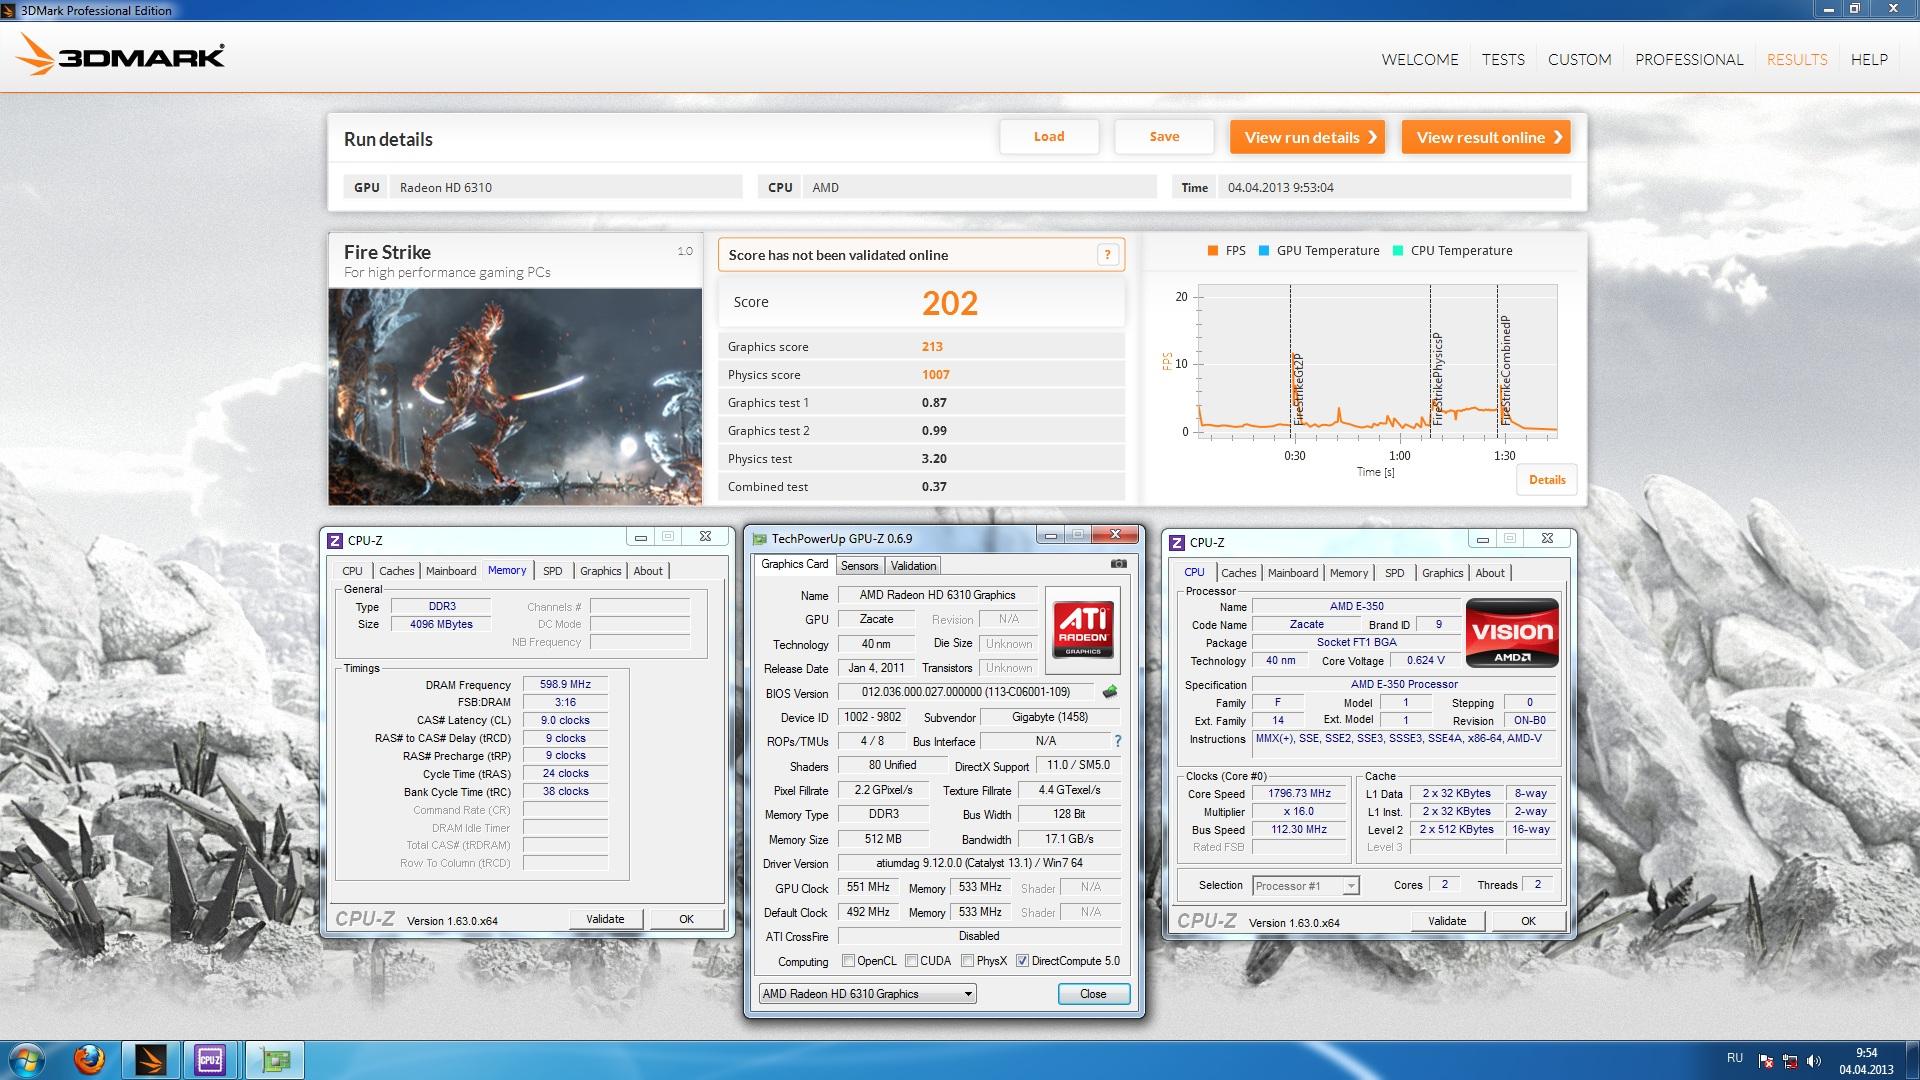Click the GPU-Z title bar icon

(760, 539)
